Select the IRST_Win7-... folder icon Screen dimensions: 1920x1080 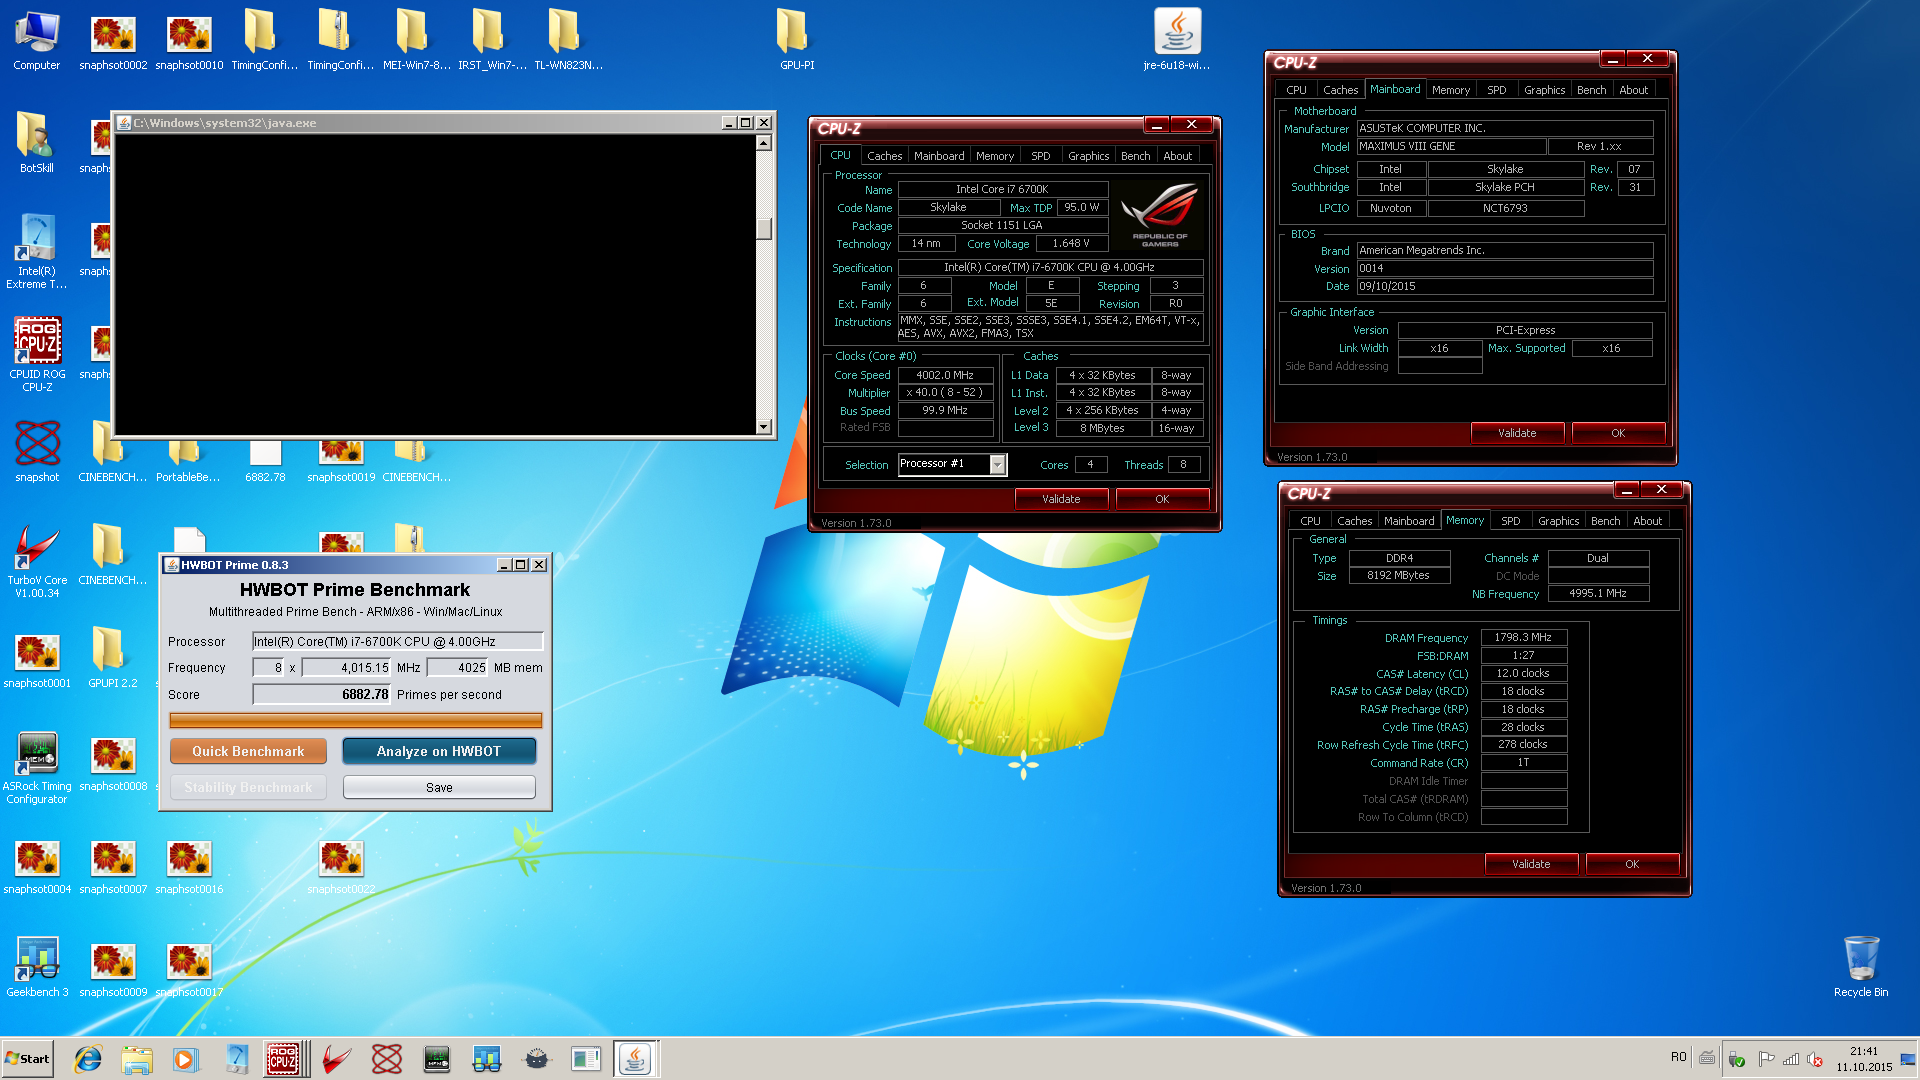492,40
